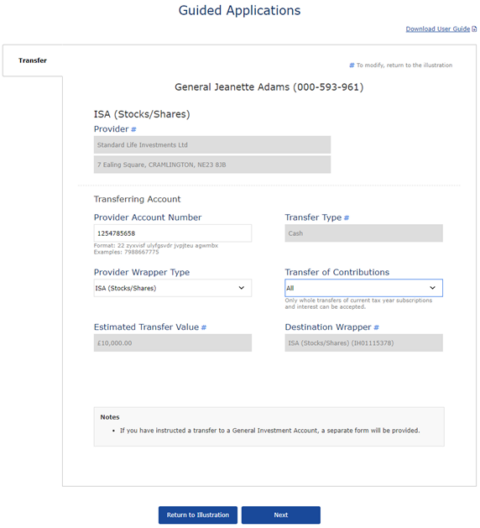The width and height of the screenshot is (480, 528).
Task: Click the hash icon next to Provider
Action: 133,129
